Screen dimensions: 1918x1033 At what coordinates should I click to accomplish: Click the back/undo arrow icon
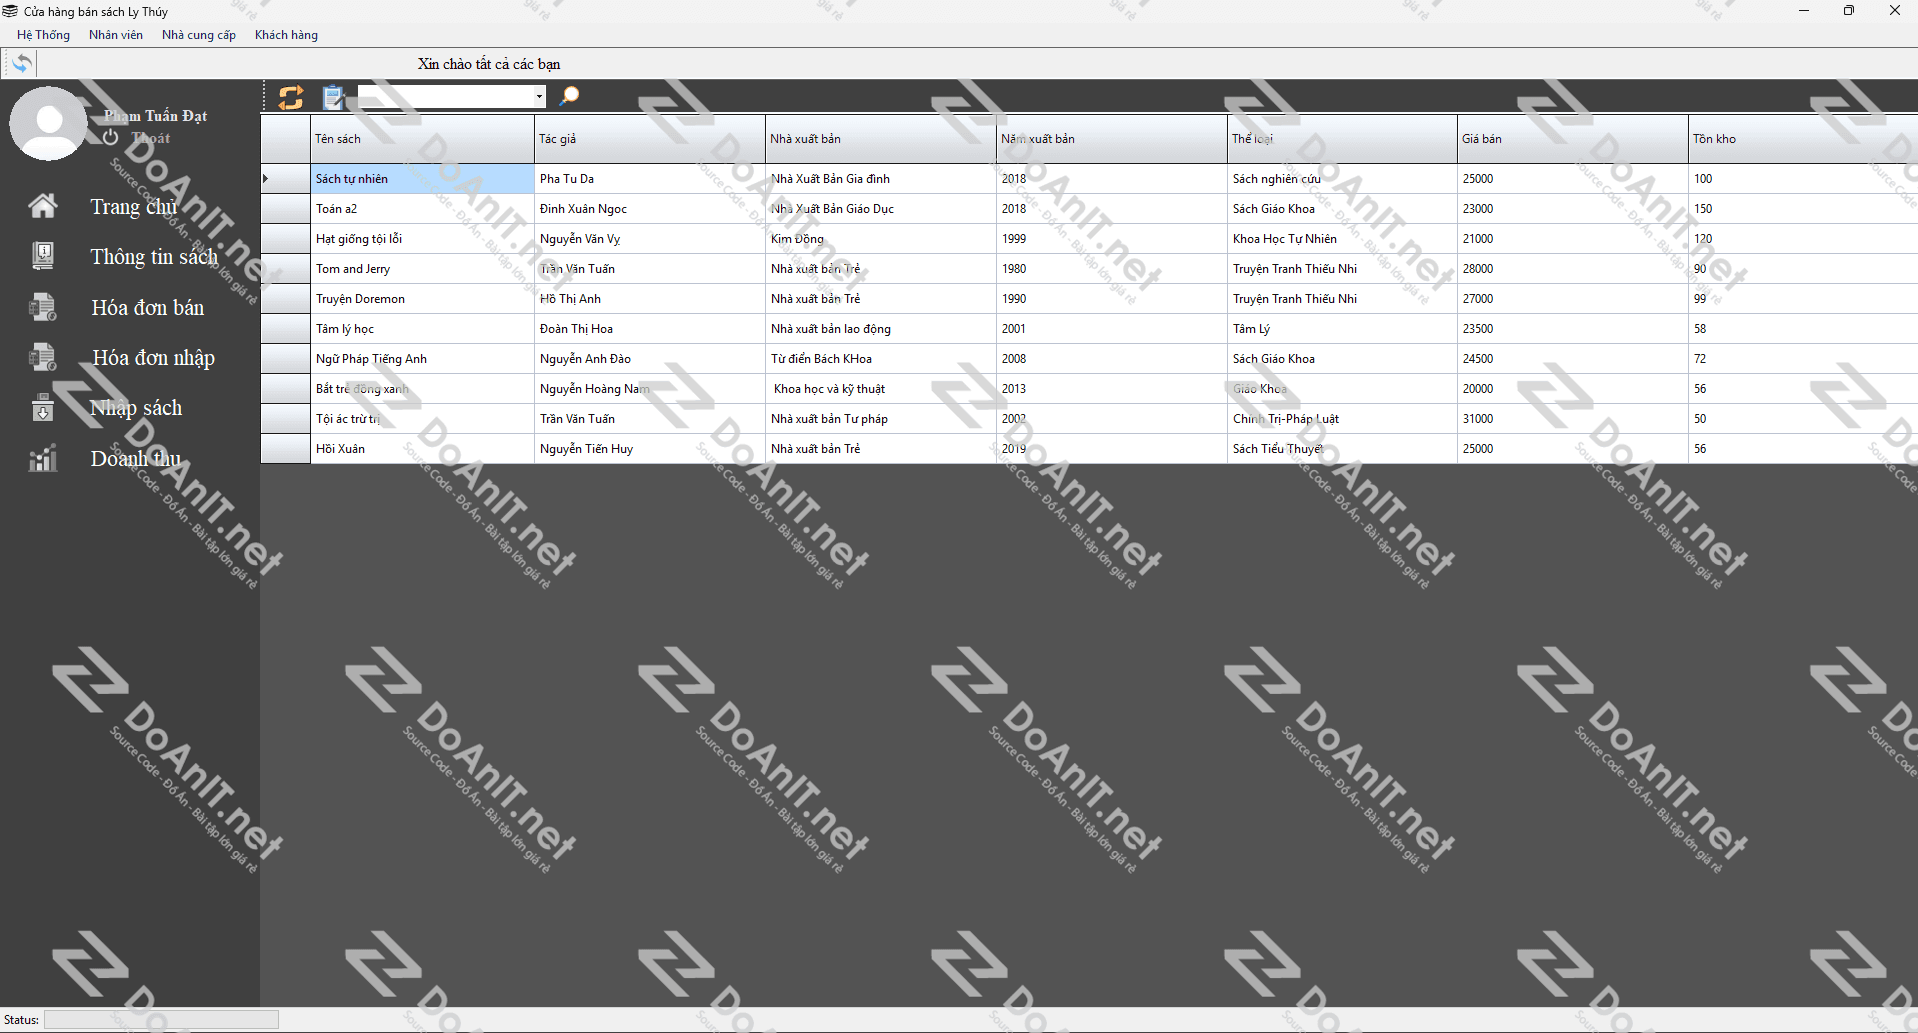click(x=21, y=63)
